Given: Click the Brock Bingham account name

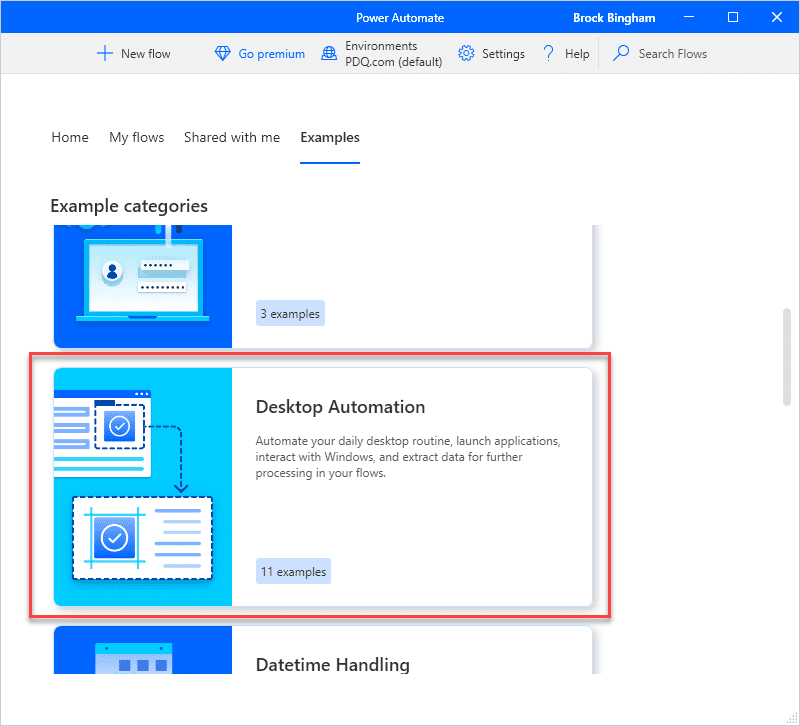Looking at the screenshot, I should [x=614, y=16].
